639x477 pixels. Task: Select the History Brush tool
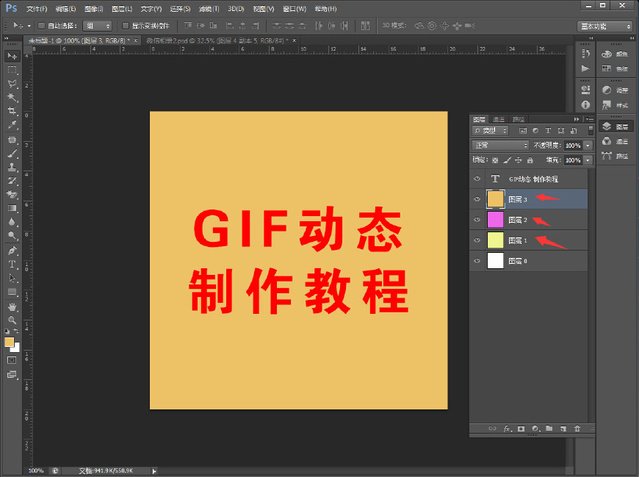pyautogui.click(x=12, y=181)
